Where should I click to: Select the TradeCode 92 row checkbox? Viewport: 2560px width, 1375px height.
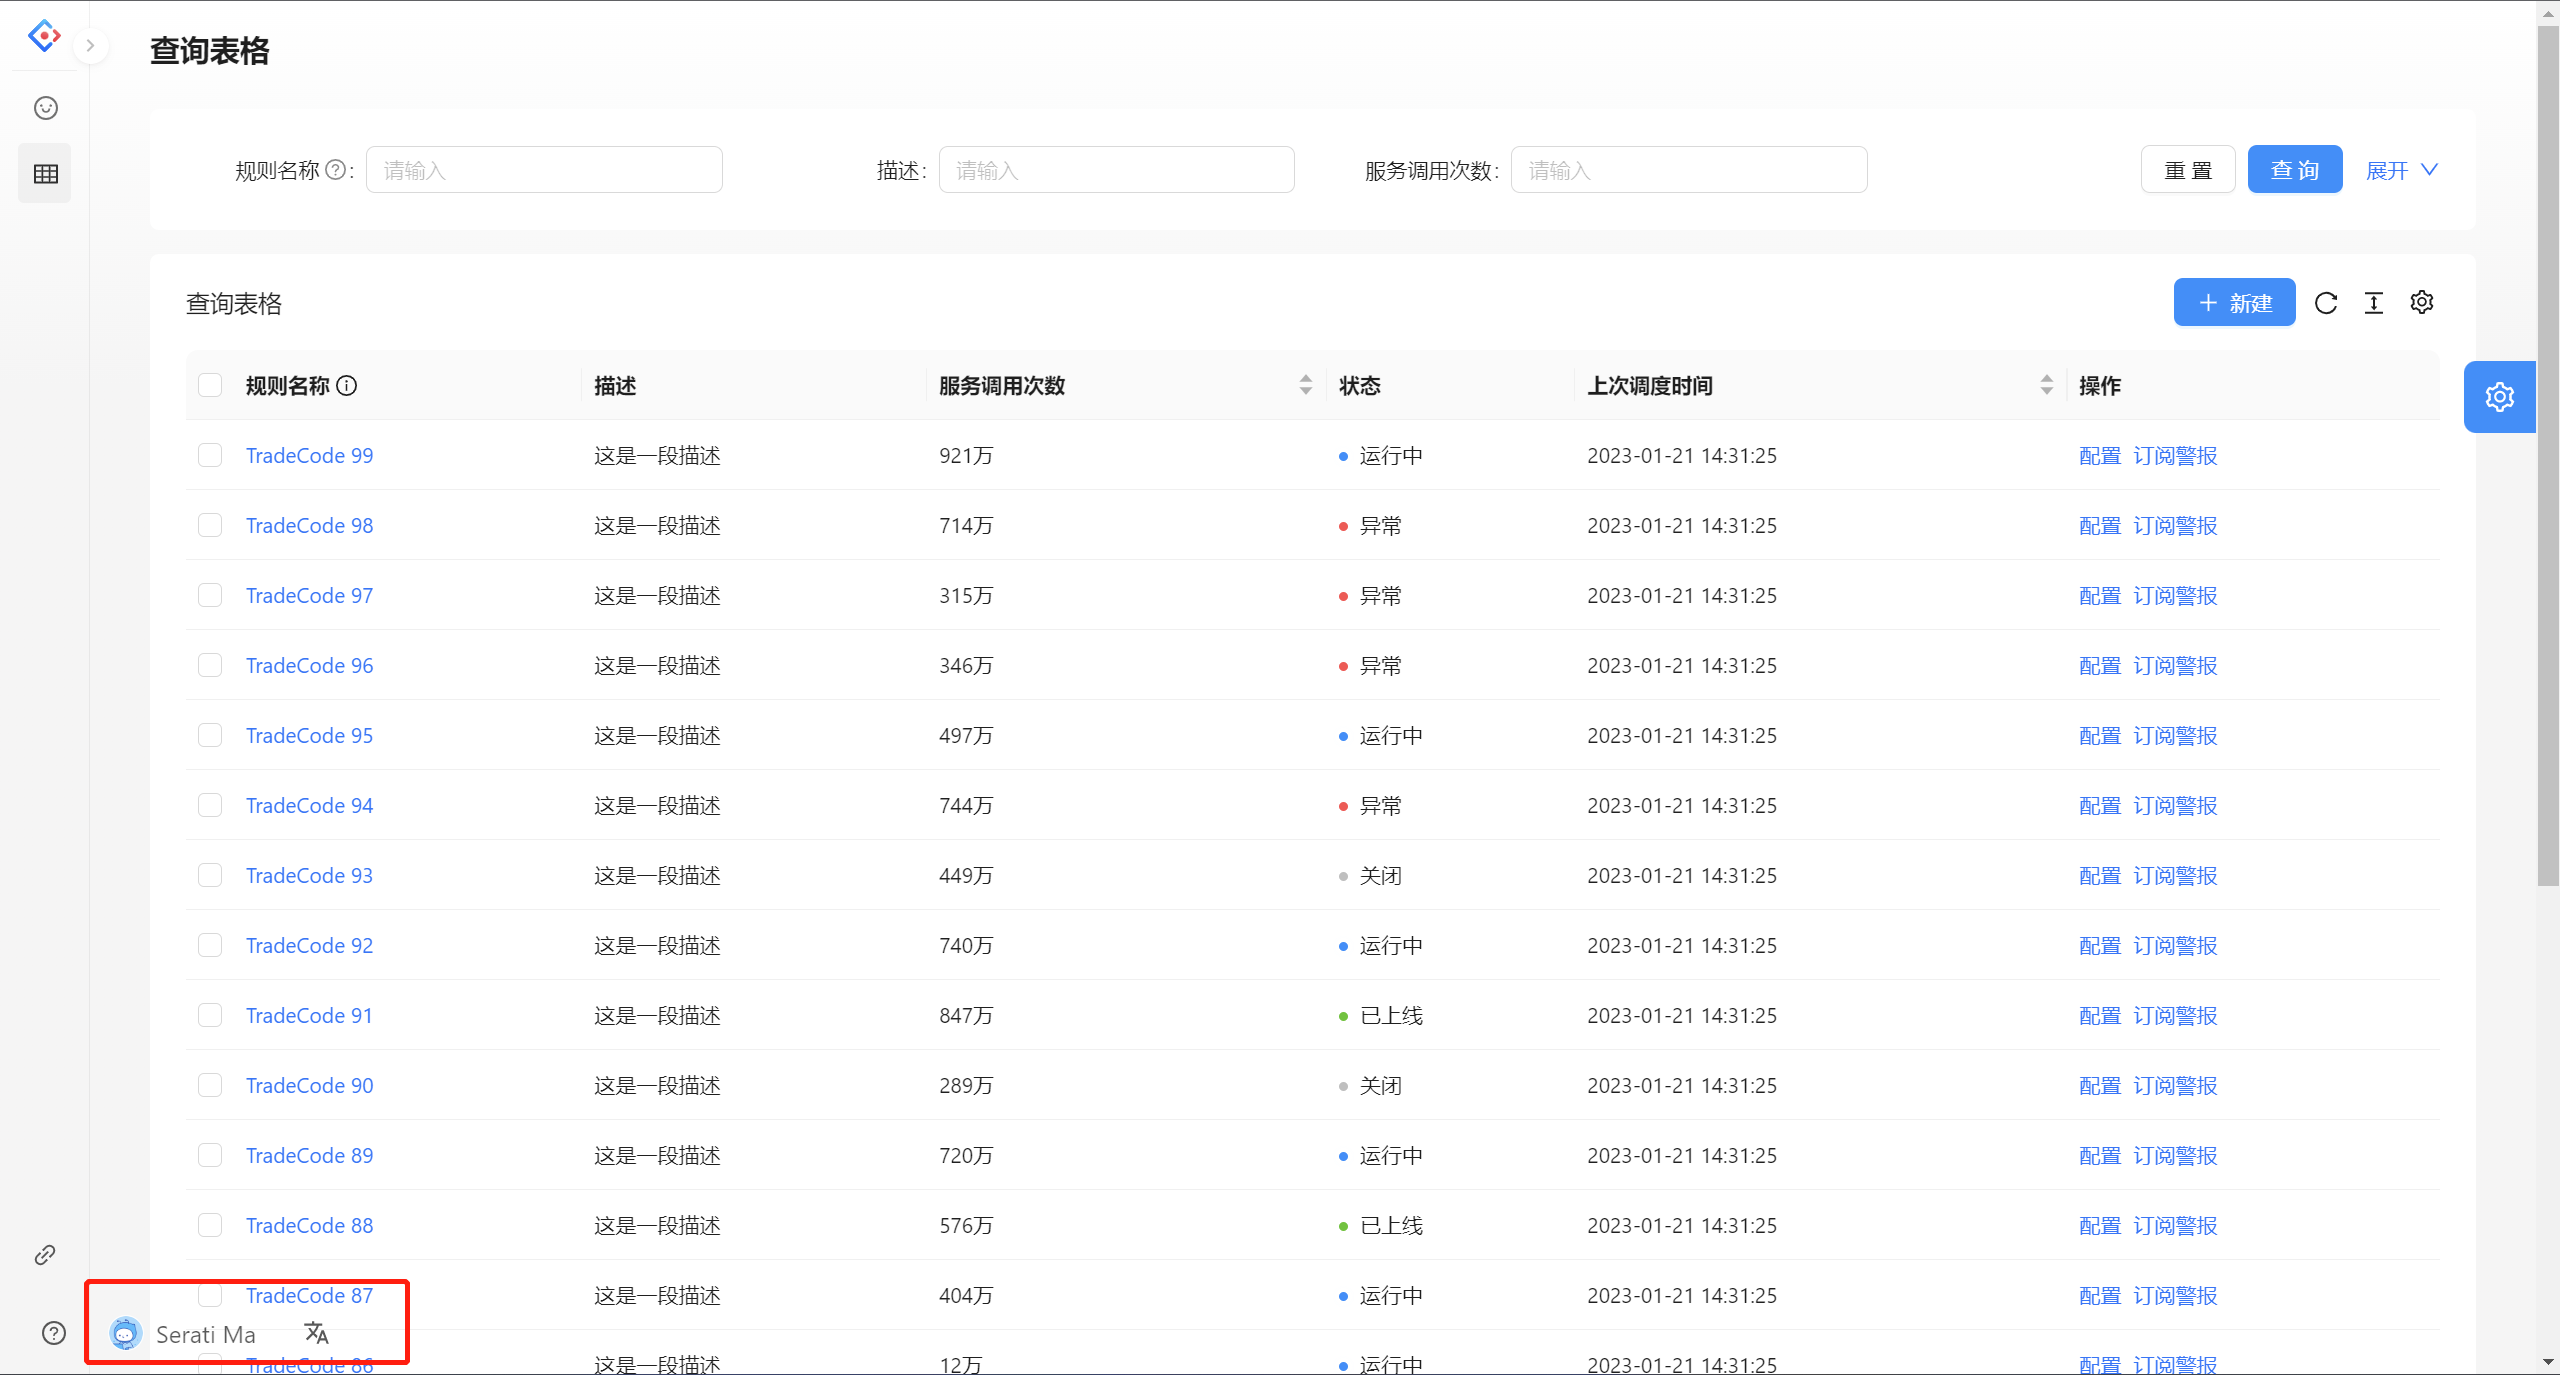pos(210,945)
